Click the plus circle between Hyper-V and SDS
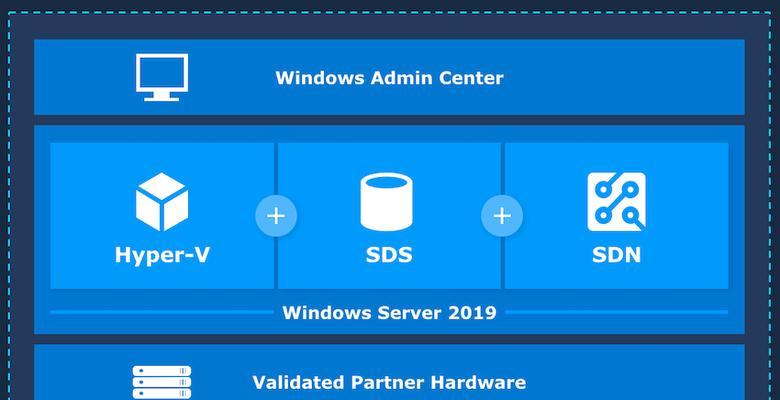 pos(276,216)
